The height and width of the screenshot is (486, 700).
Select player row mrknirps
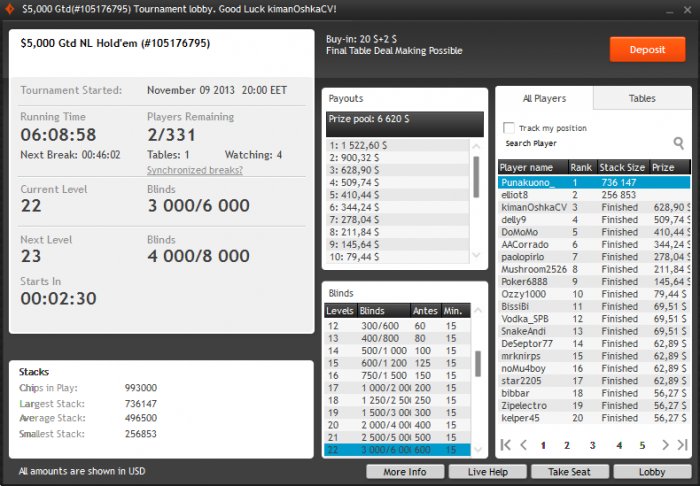594,356
